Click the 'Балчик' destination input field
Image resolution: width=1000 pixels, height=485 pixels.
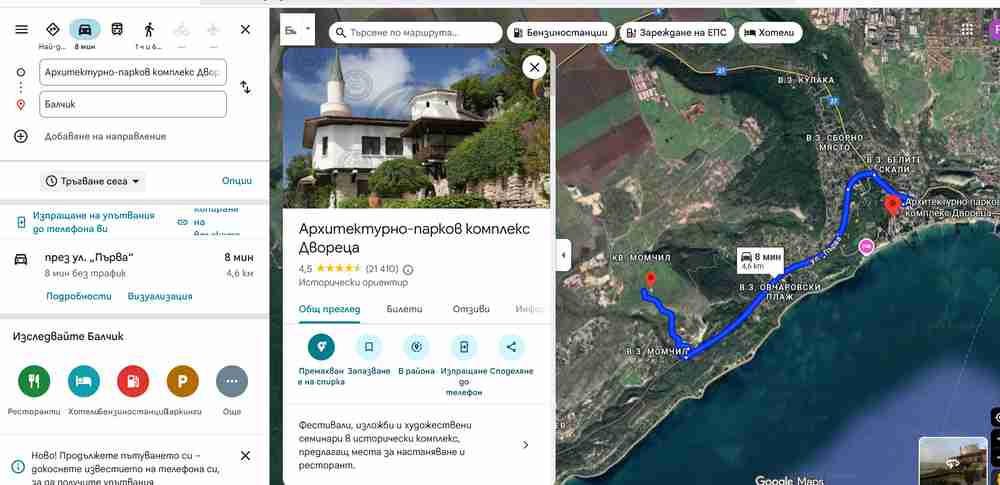[x=132, y=104]
